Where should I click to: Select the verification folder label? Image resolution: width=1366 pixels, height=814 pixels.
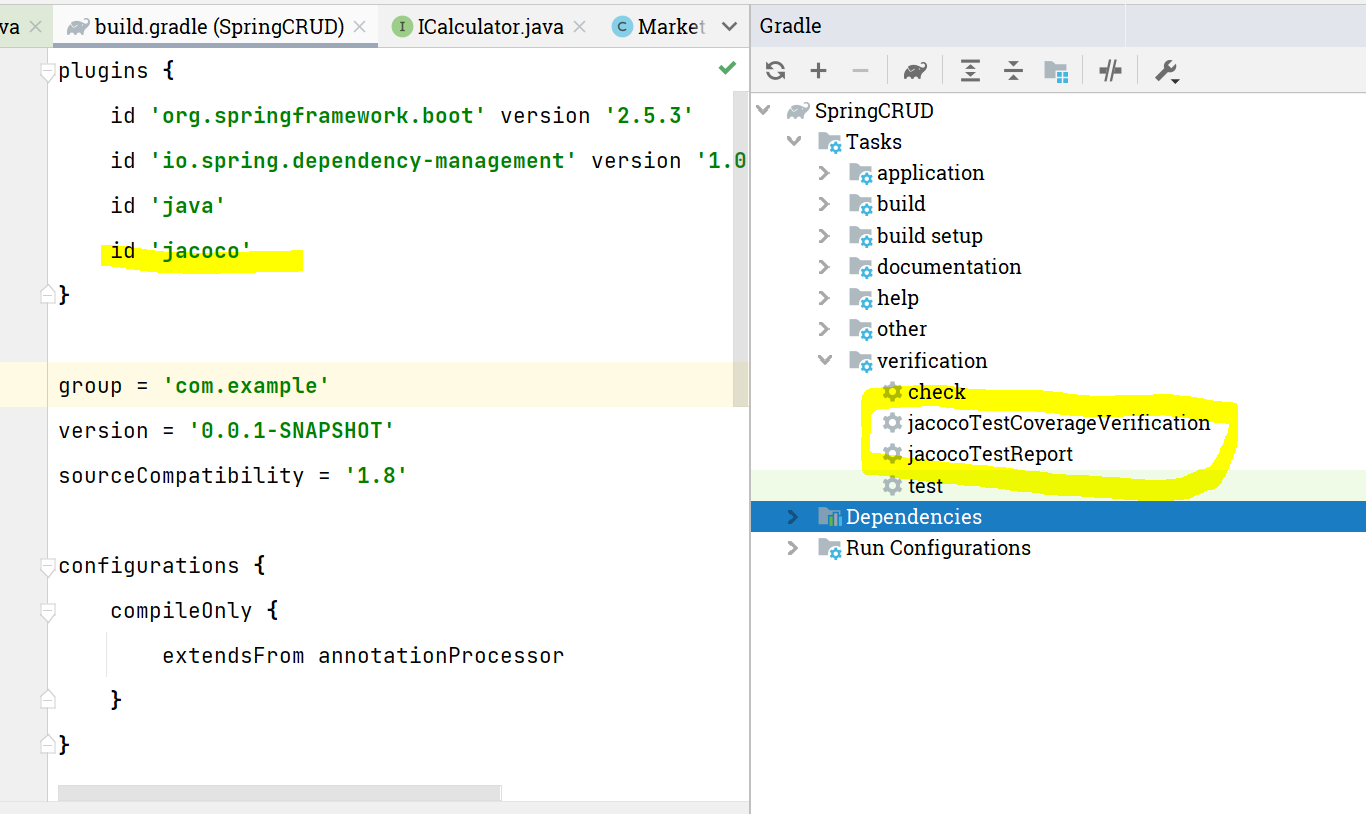932,360
